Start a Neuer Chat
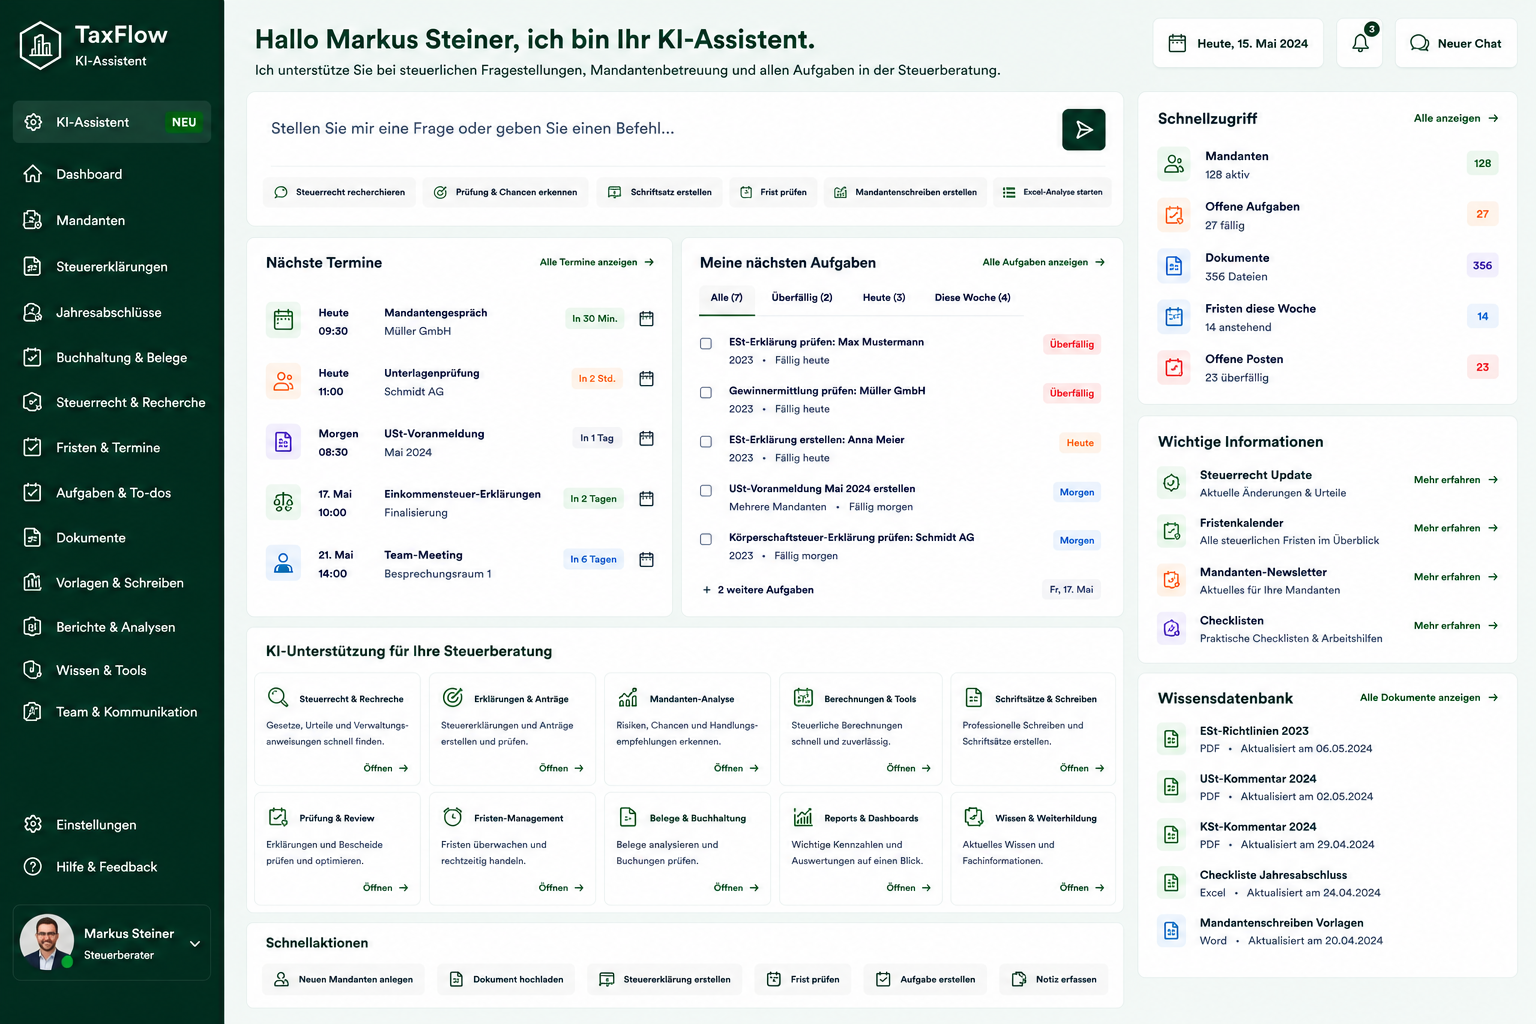 click(x=1456, y=43)
